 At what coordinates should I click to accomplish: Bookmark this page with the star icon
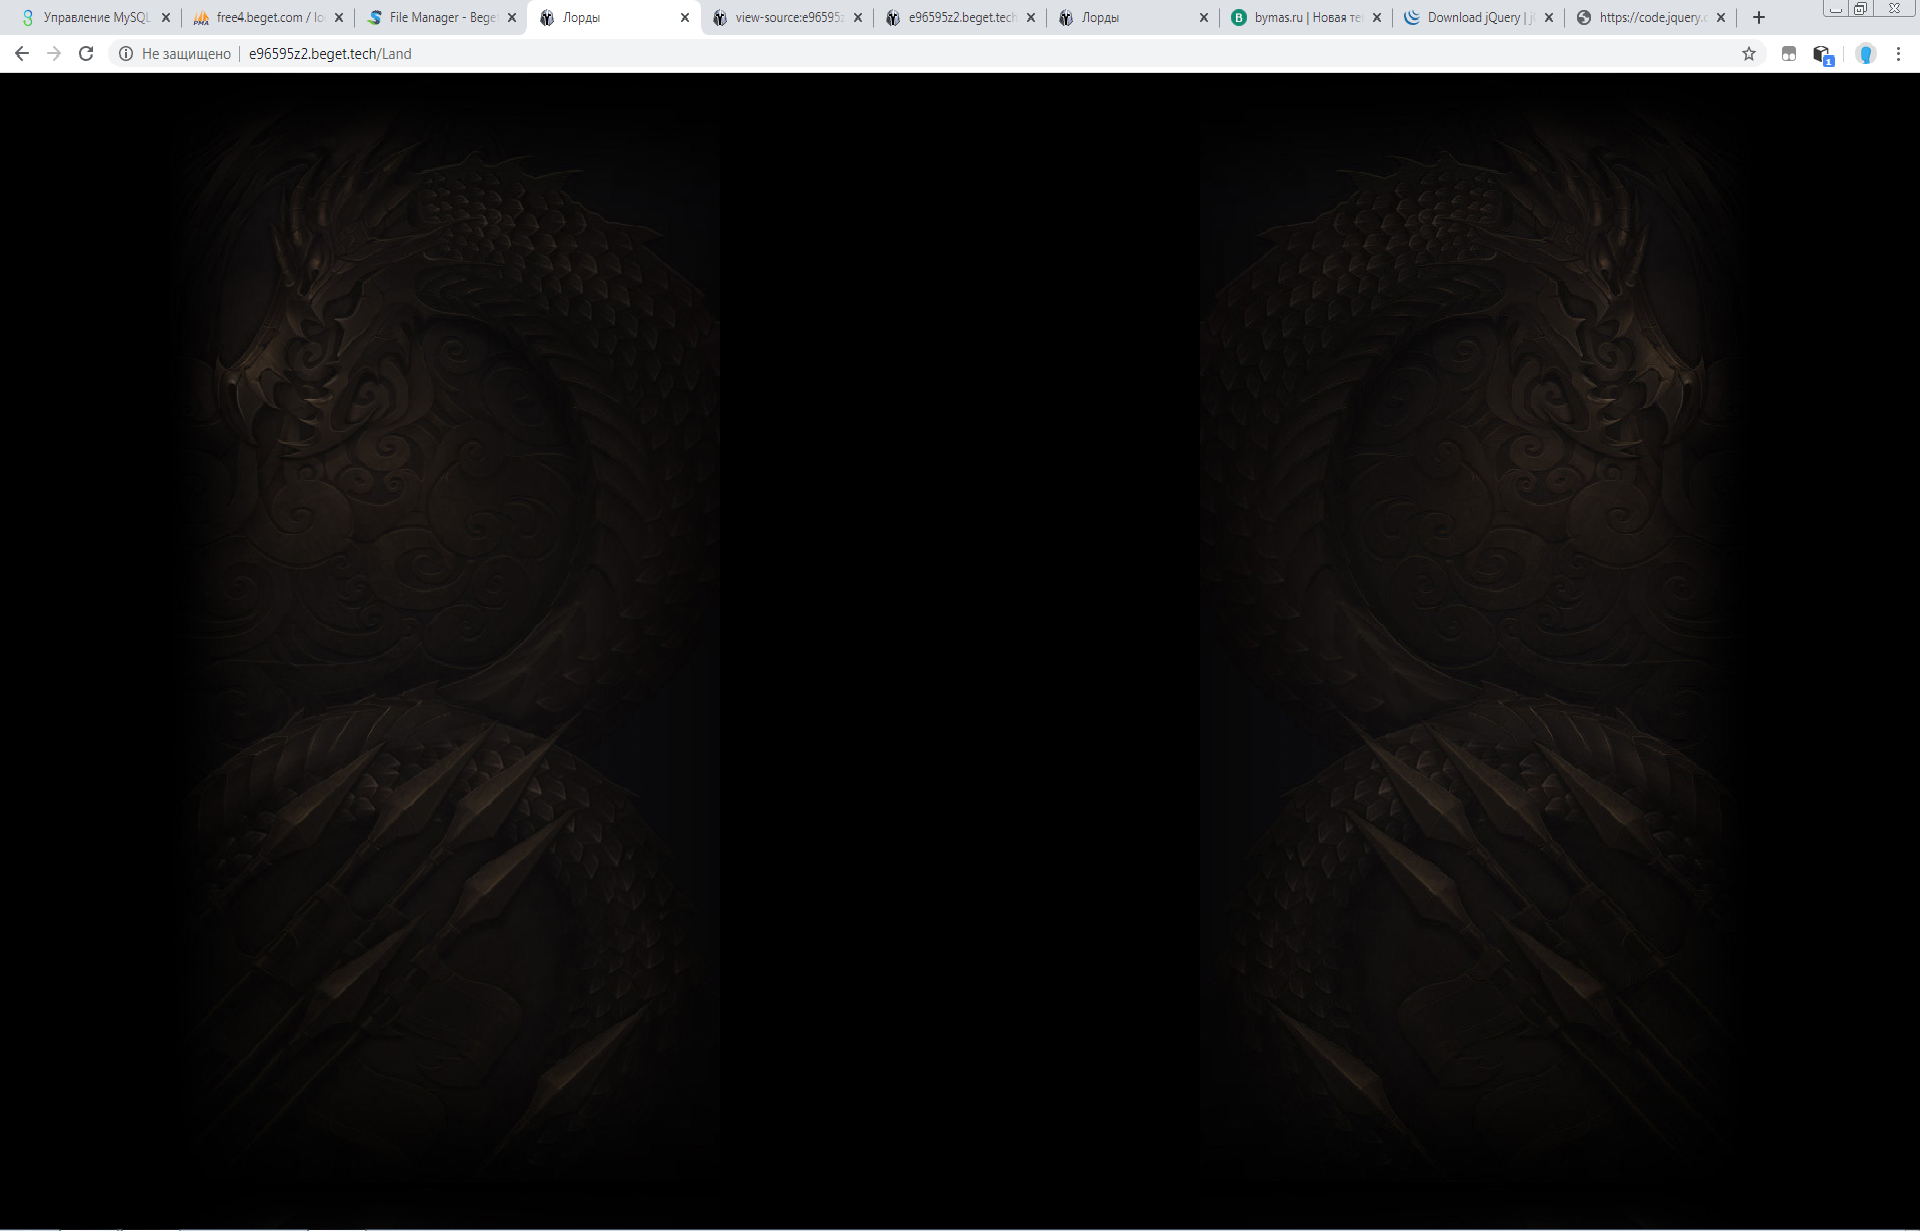[1748, 54]
